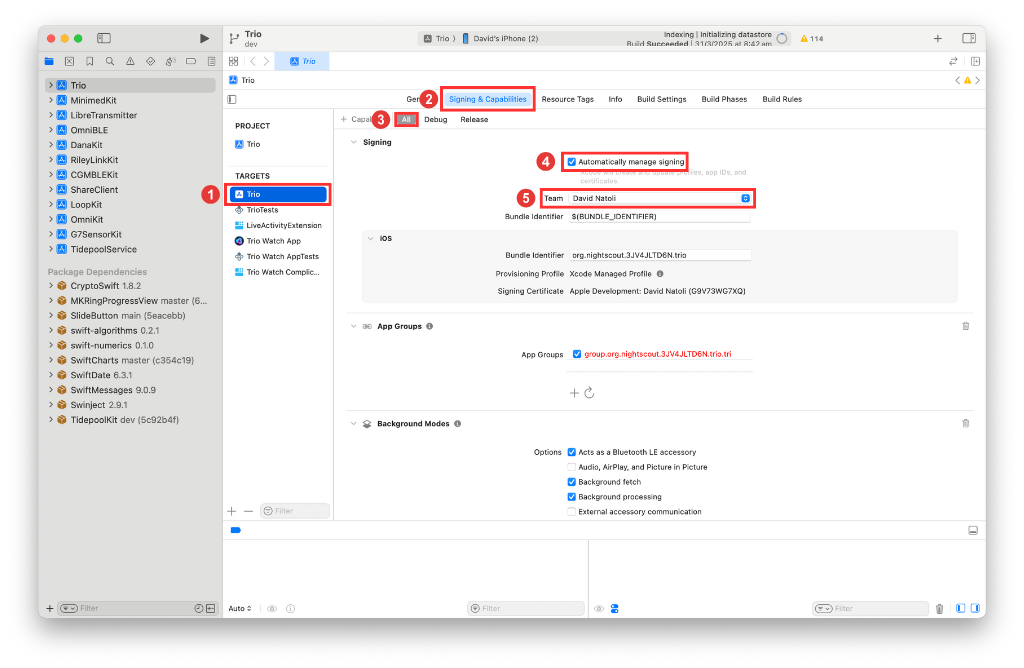Expand the MinimedKit project in navigator
The width and height of the screenshot is (1024, 668).
pyautogui.click(x=50, y=100)
